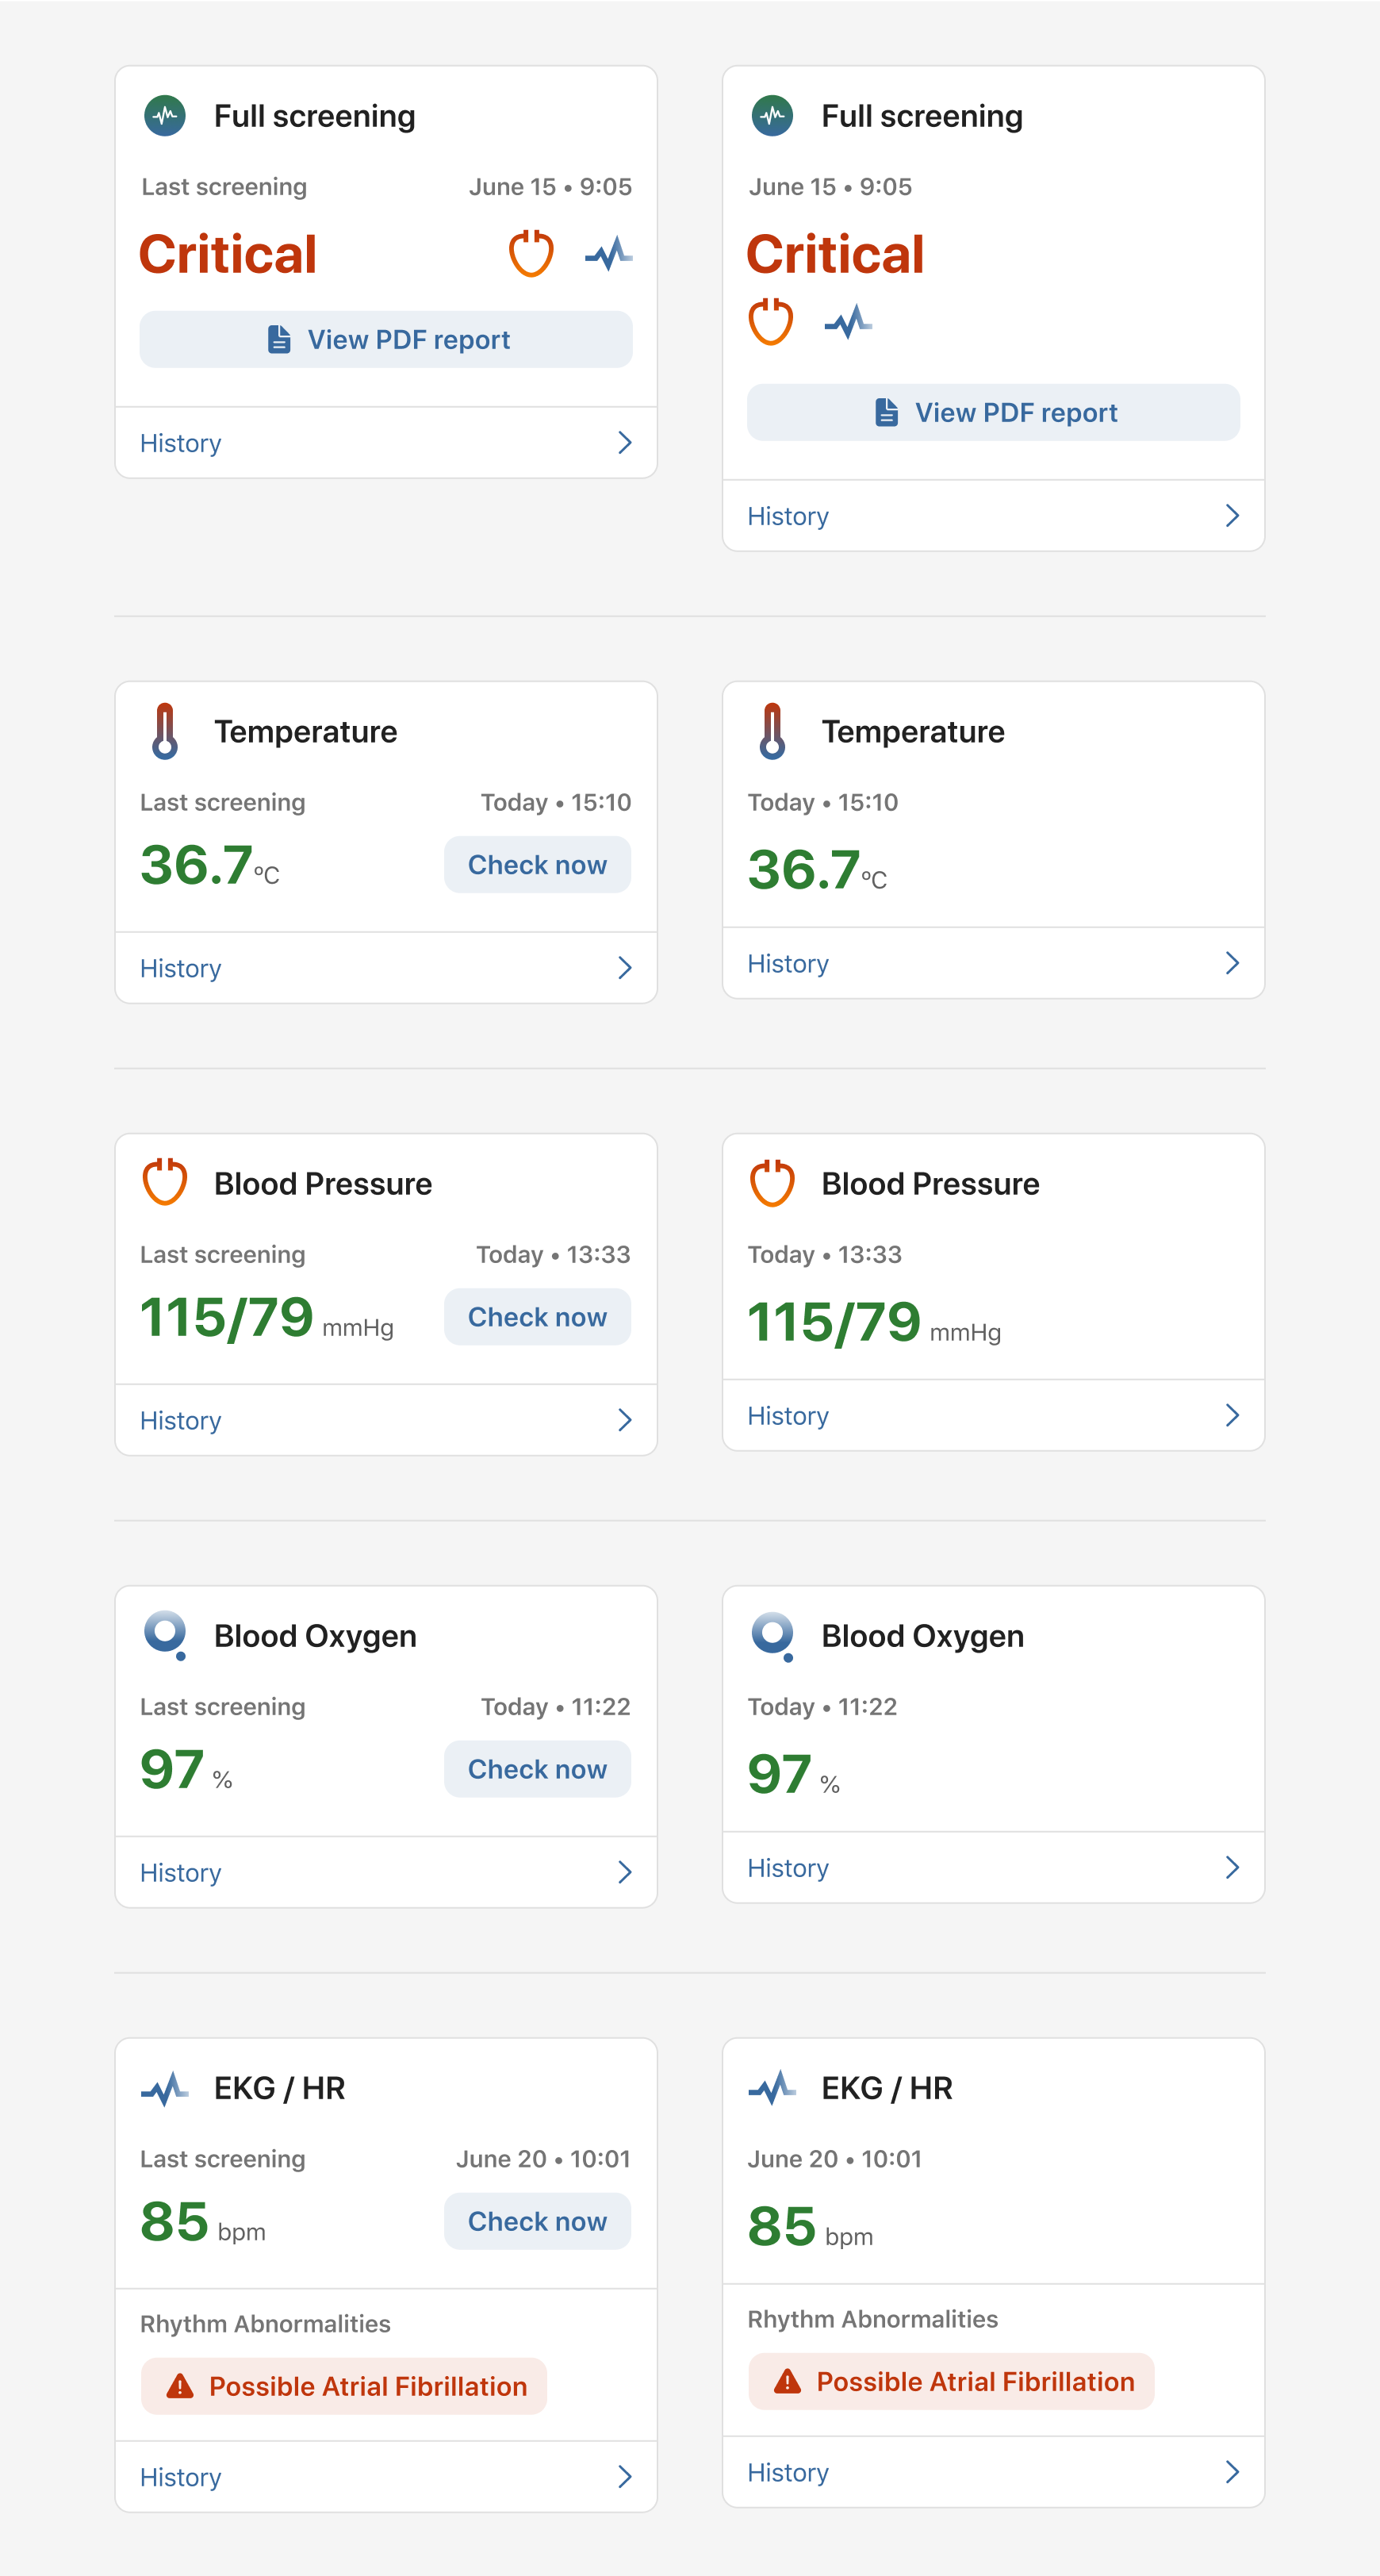
Task: Click the oxygen bubble icon on the right Blood Oxygen card
Action: coord(773,1635)
